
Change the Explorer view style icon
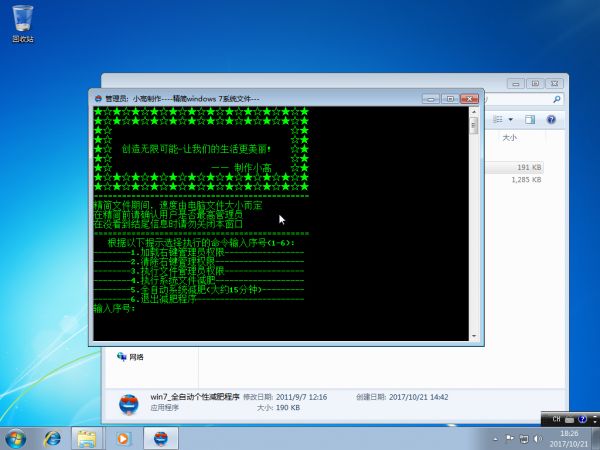coord(498,120)
